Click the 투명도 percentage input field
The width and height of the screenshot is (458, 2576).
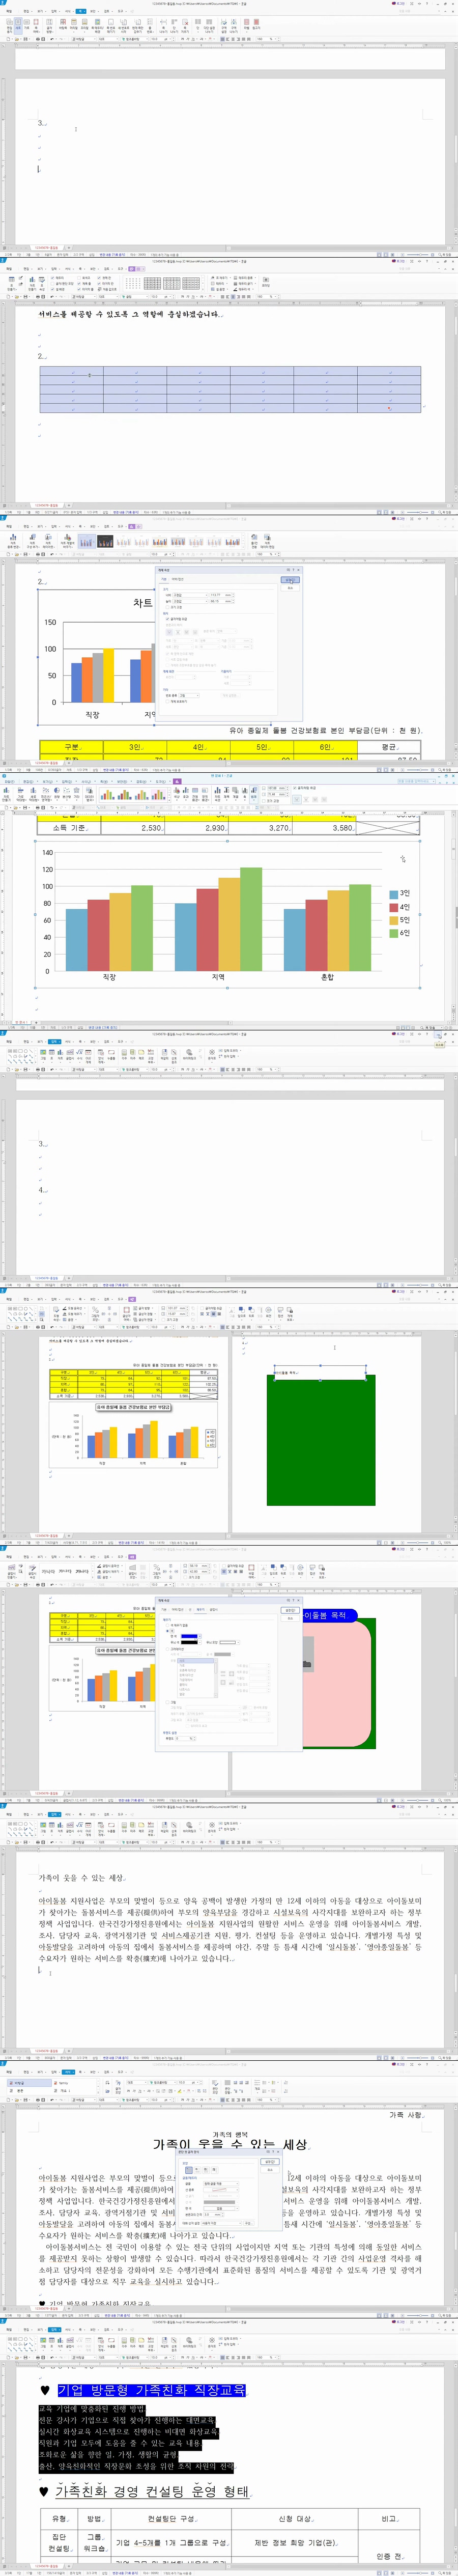pos(184,1738)
